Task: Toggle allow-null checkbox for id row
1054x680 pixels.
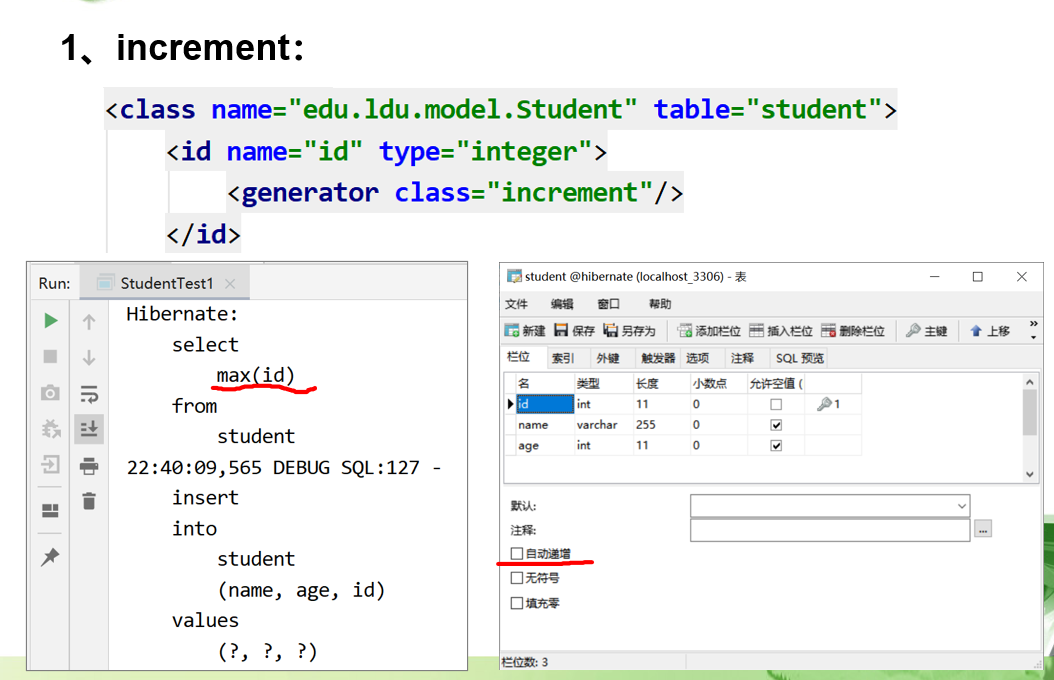Action: click(776, 404)
